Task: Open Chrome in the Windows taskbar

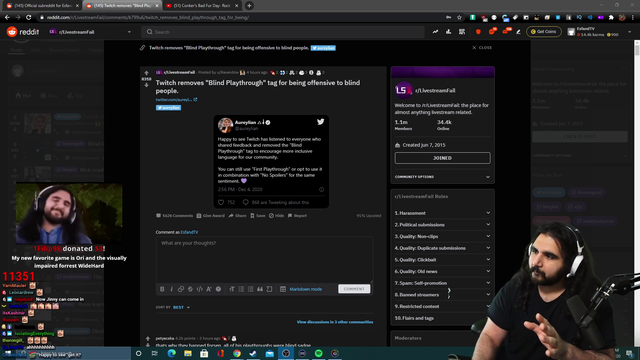Action: pos(237,353)
